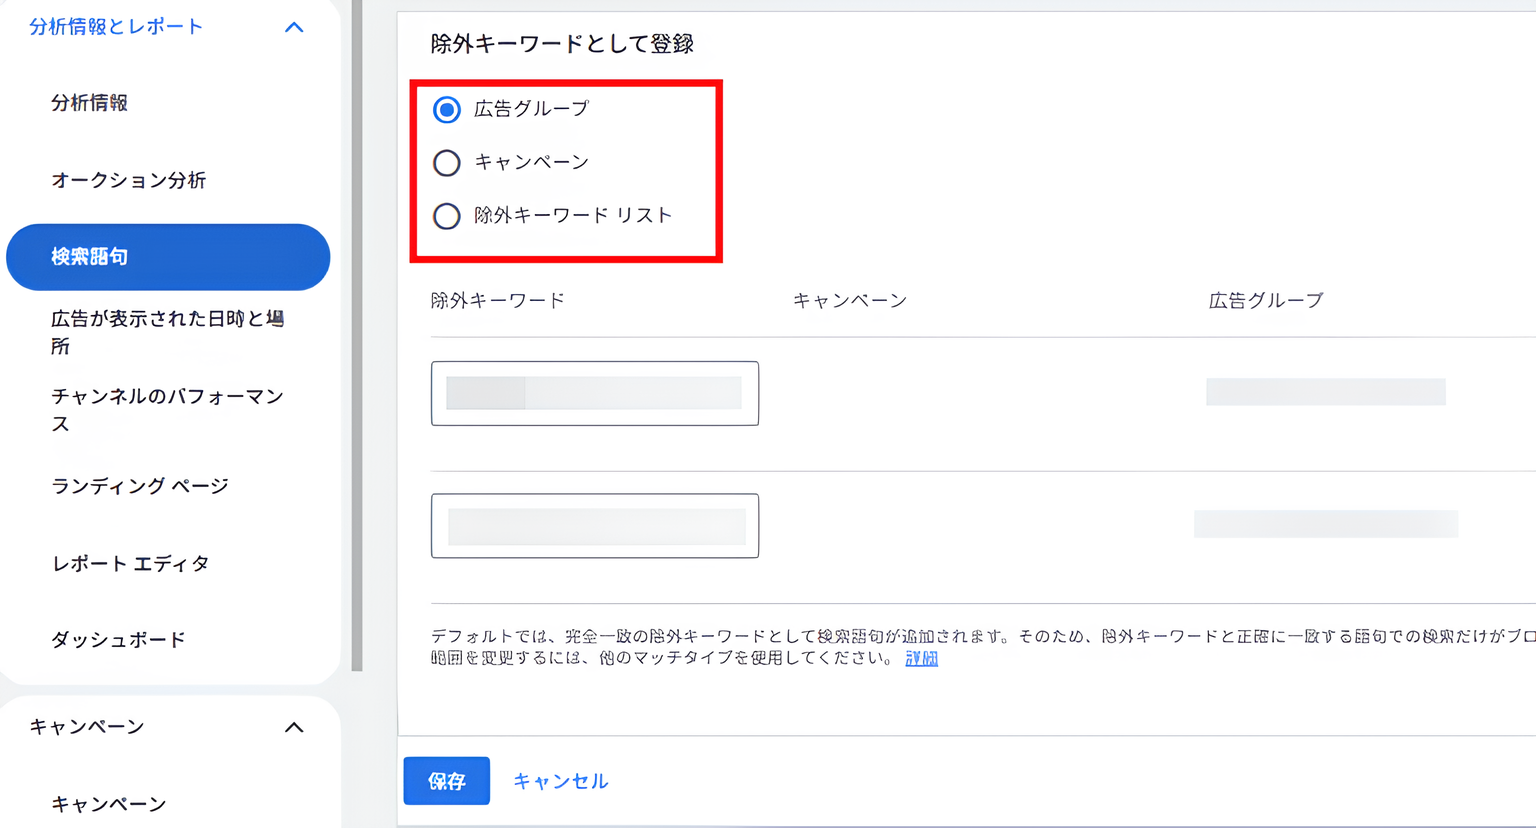Open the 詳細 help link
This screenshot has height=828, width=1536.
(x=919, y=659)
